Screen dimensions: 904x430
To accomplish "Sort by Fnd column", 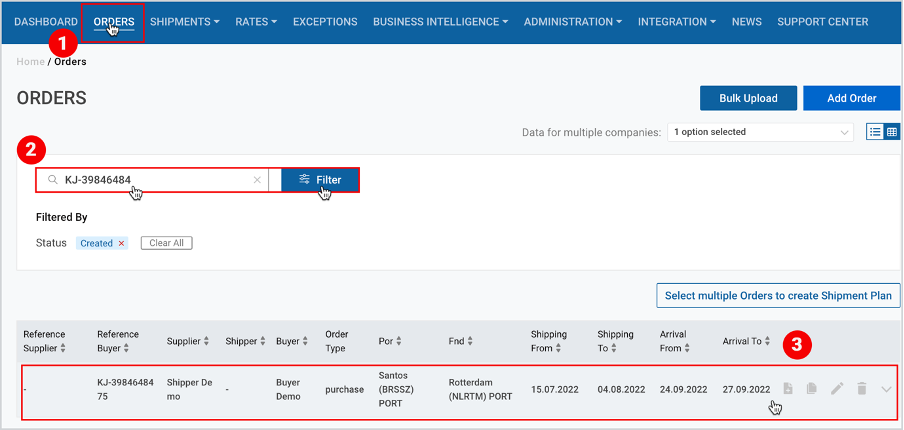I will 470,341.
